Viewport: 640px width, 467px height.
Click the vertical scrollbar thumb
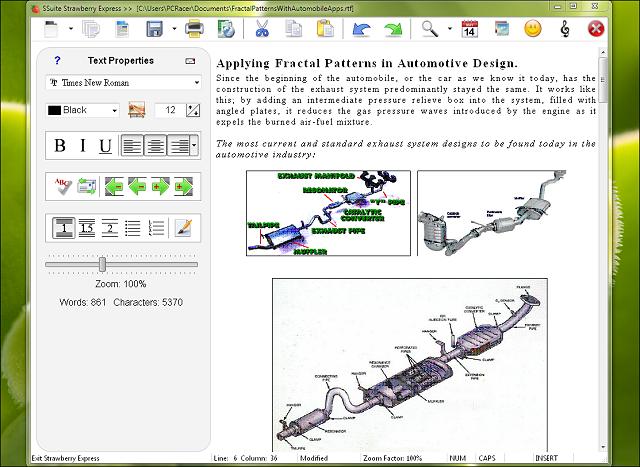[x=602, y=80]
